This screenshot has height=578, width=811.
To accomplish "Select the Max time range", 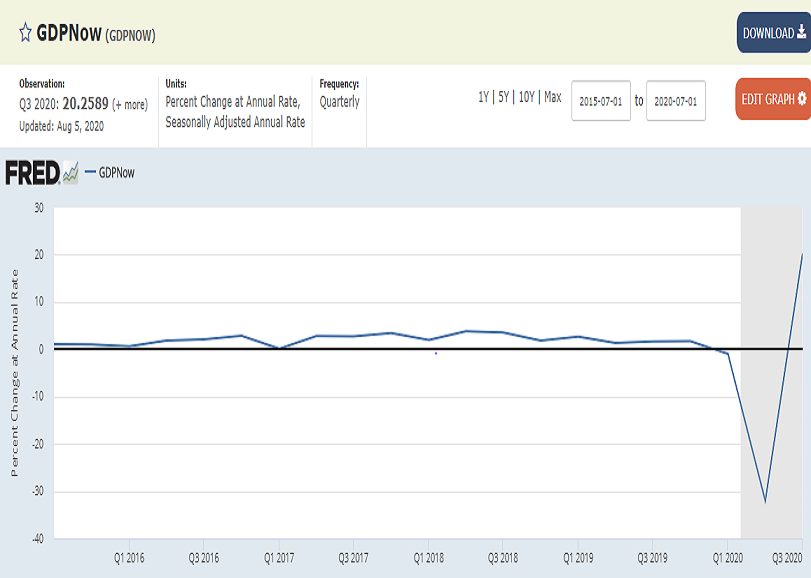I will [552, 98].
